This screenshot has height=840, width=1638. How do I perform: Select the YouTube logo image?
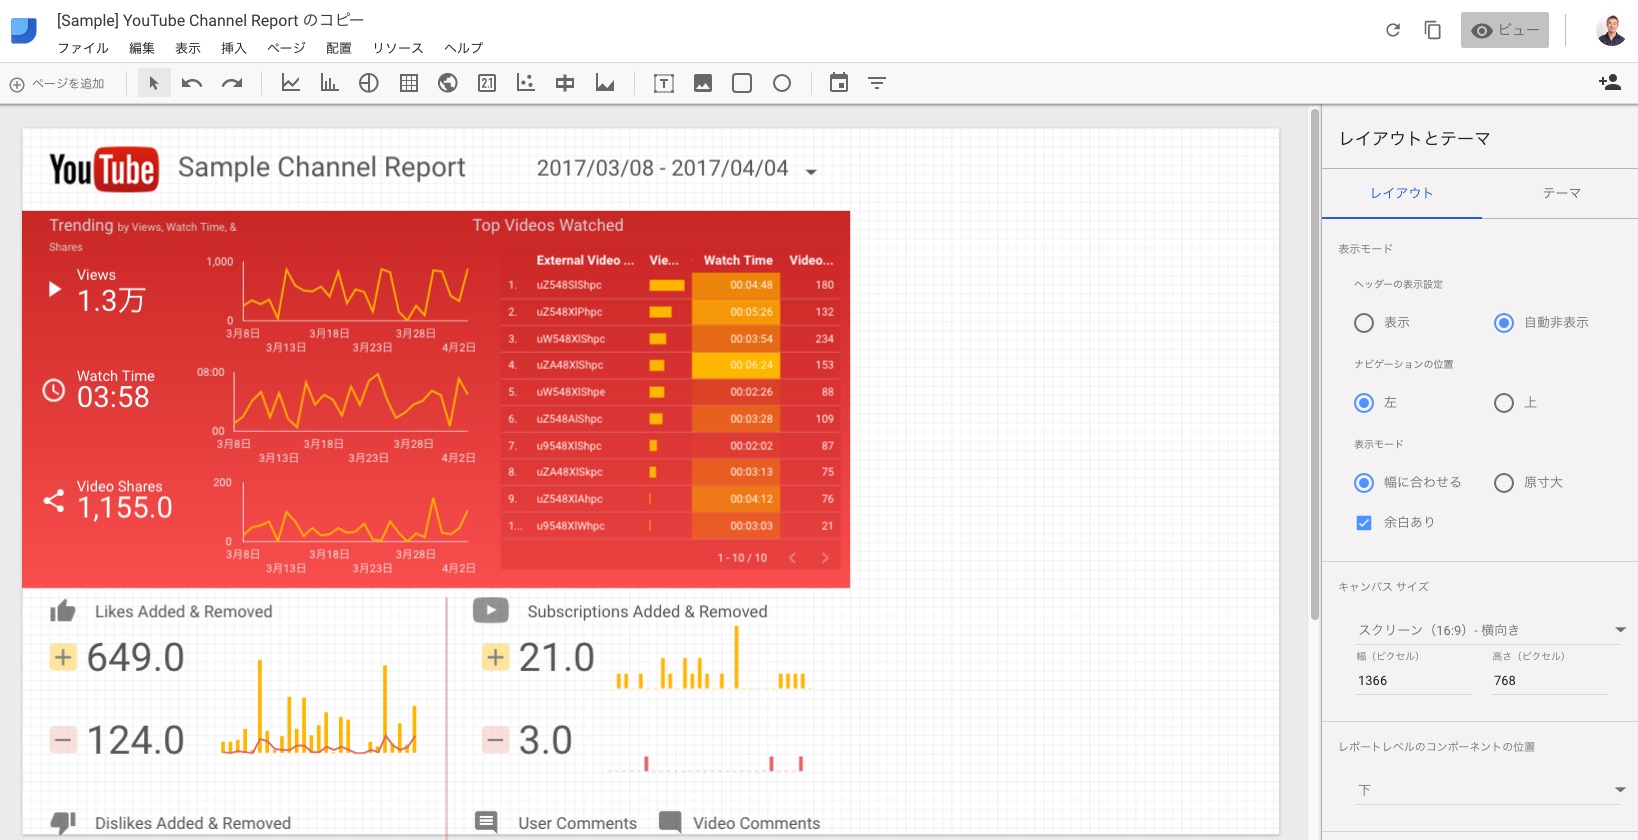(104, 169)
